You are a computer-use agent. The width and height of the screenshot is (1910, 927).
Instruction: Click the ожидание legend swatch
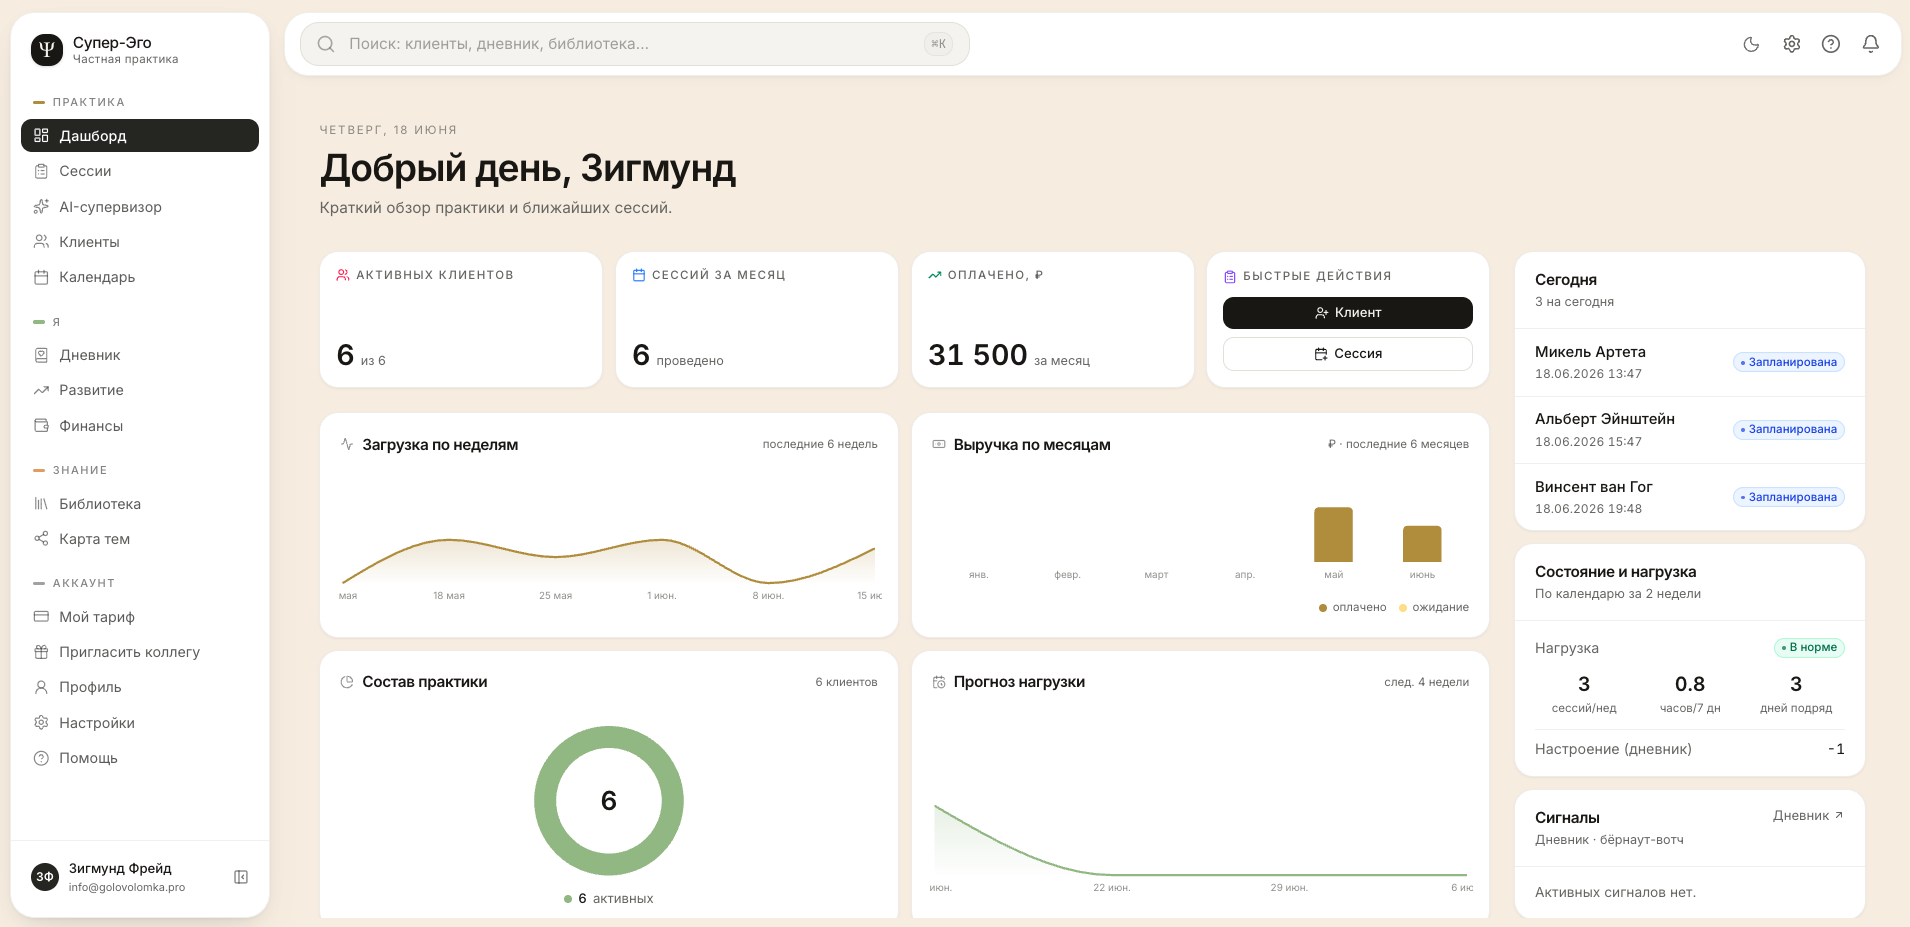1403,608
